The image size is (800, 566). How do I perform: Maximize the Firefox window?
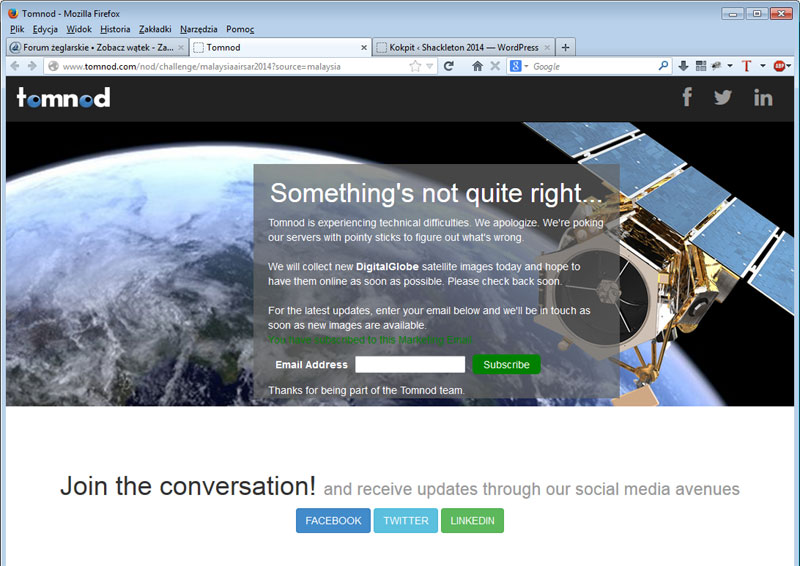pyautogui.click(x=757, y=14)
